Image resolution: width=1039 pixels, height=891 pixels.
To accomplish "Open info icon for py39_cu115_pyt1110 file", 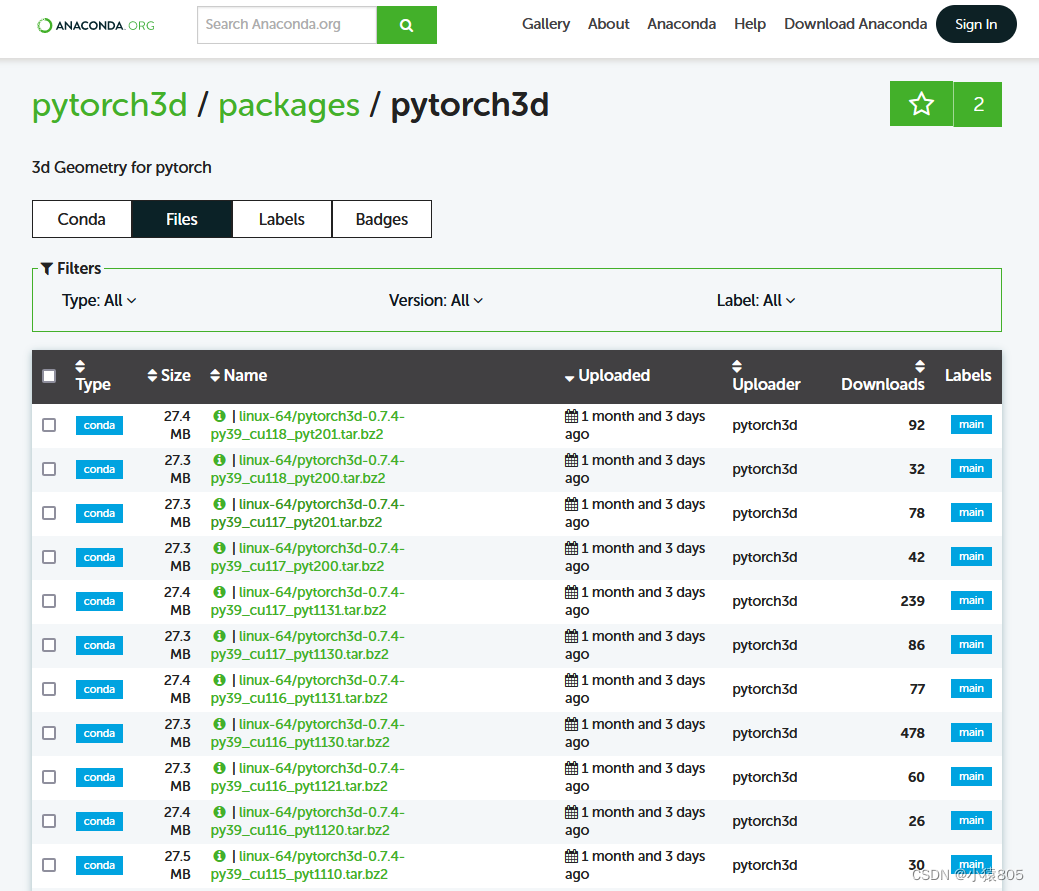I will (x=219, y=856).
